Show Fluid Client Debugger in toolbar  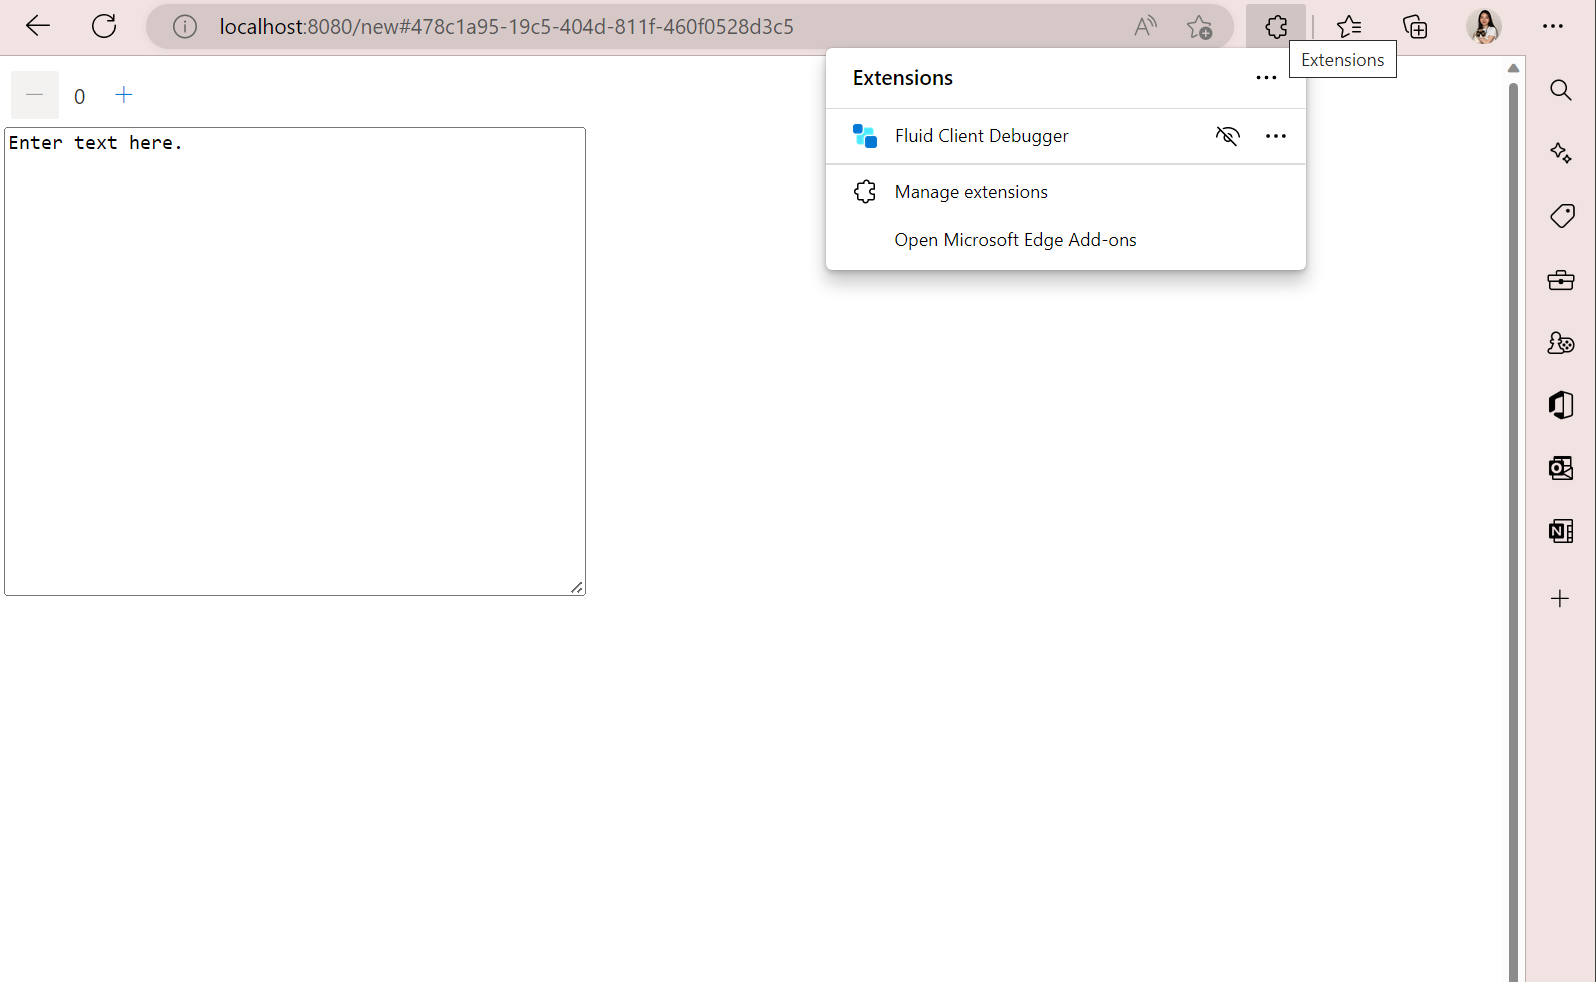pos(1227,136)
